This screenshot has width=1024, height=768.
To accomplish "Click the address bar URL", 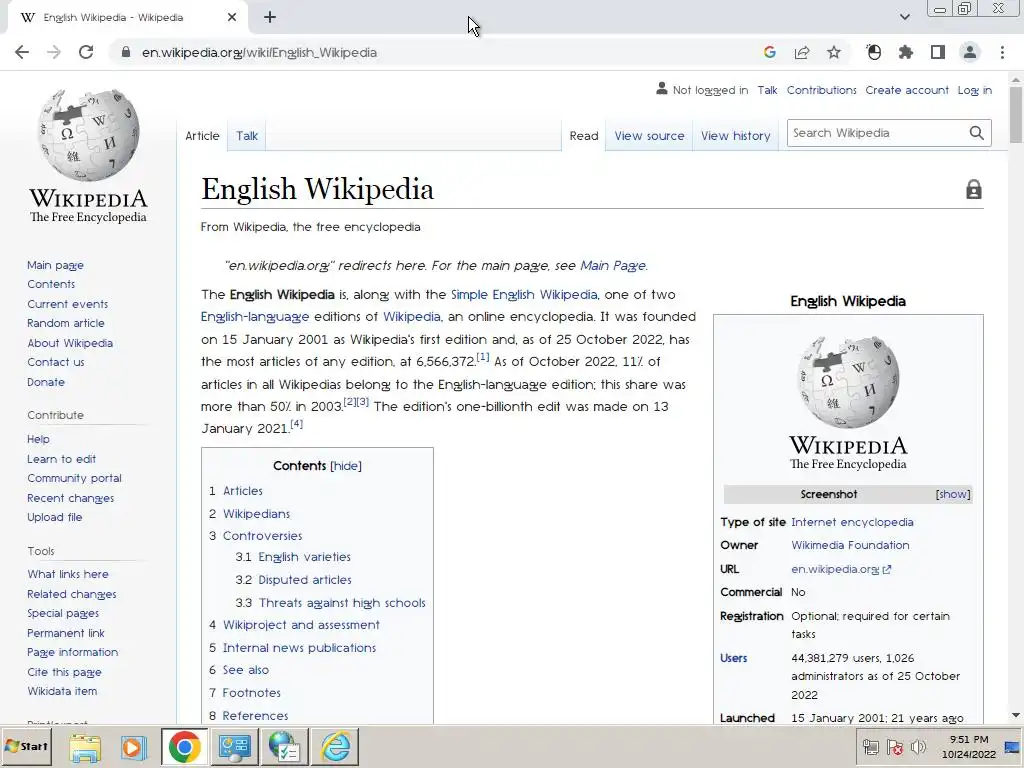I will coord(259,52).
